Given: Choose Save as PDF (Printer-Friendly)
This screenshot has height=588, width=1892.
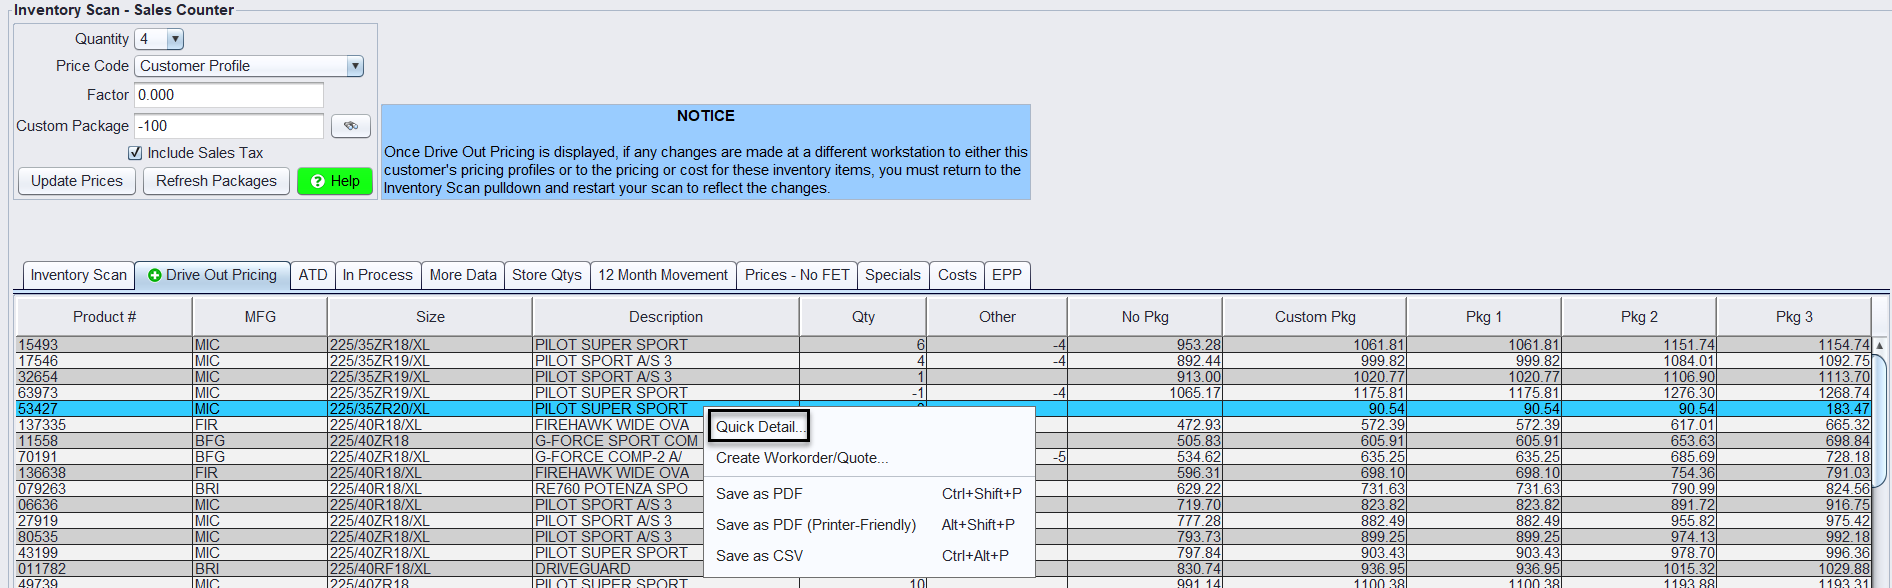Looking at the screenshot, I should 815,525.
